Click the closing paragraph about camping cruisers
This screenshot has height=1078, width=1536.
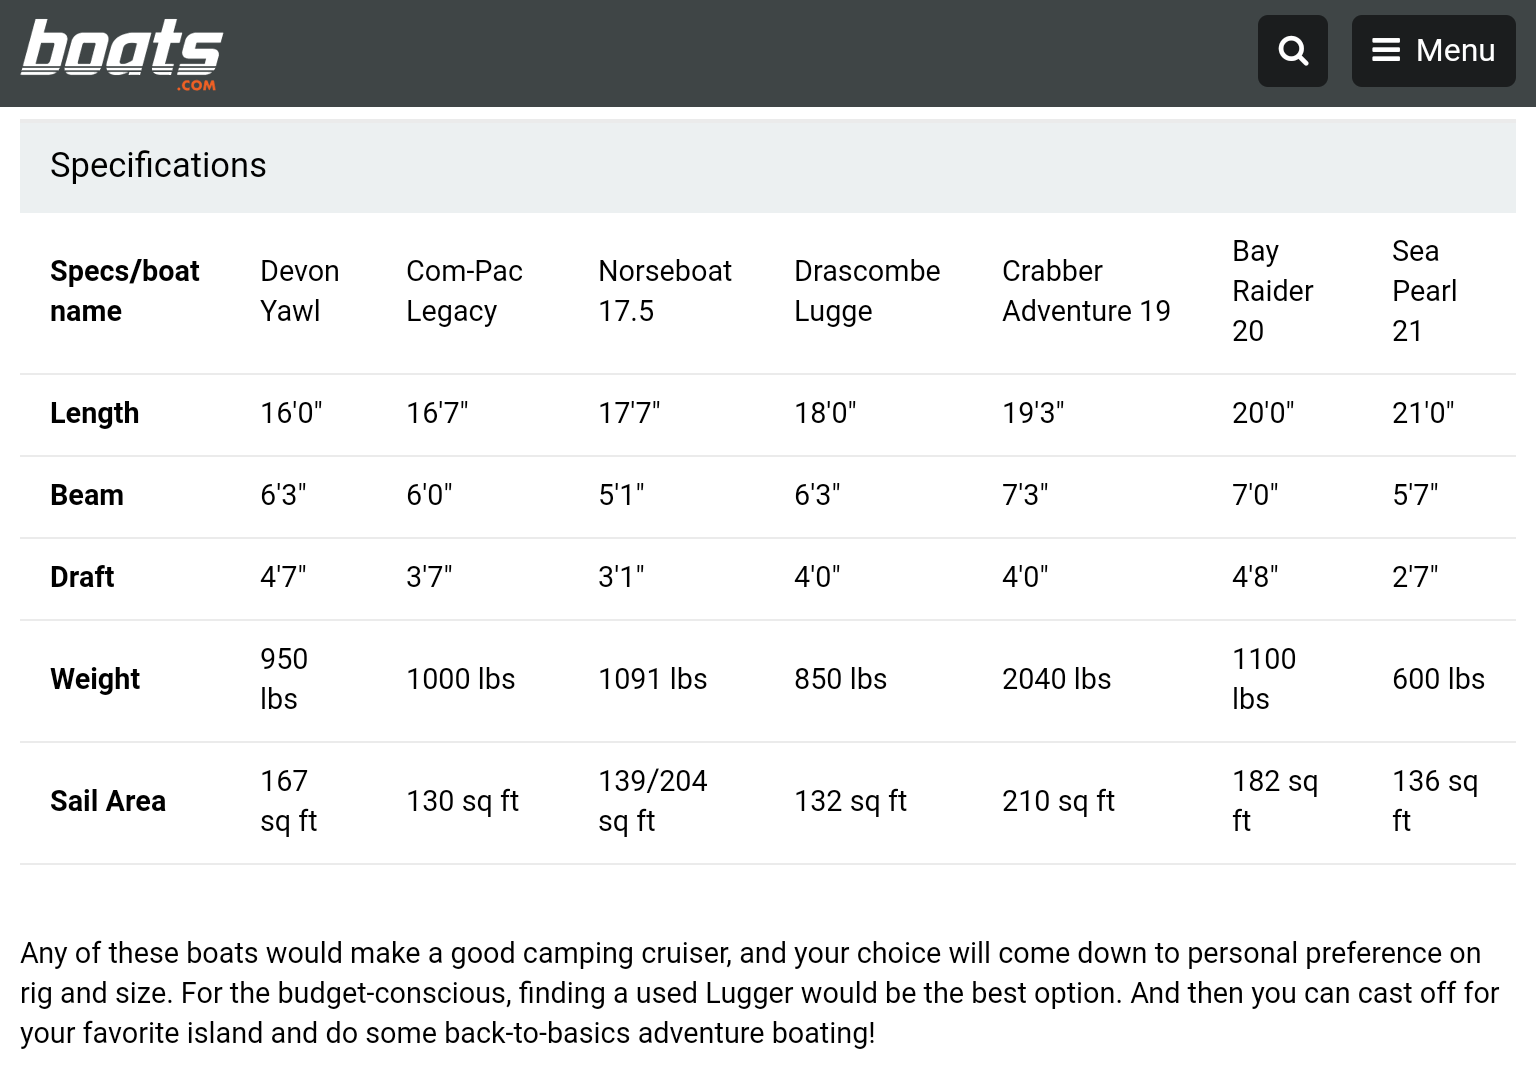coord(760,993)
